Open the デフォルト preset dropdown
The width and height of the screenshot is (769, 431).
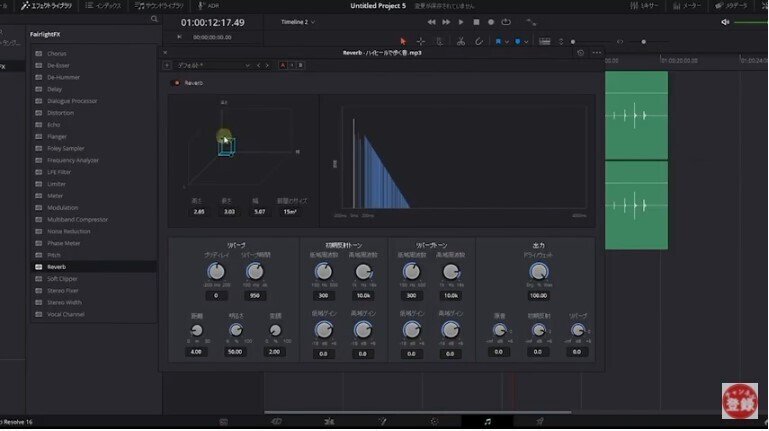[213, 65]
